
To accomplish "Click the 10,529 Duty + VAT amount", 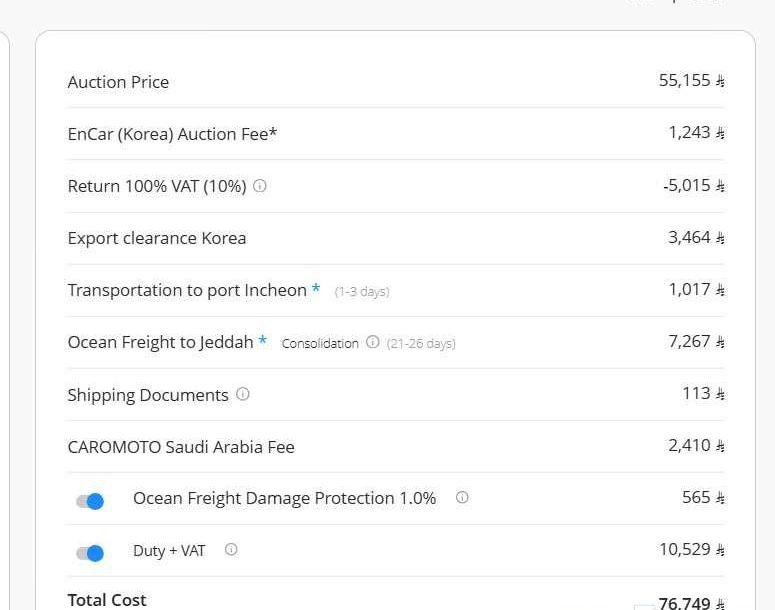I will (x=685, y=549).
